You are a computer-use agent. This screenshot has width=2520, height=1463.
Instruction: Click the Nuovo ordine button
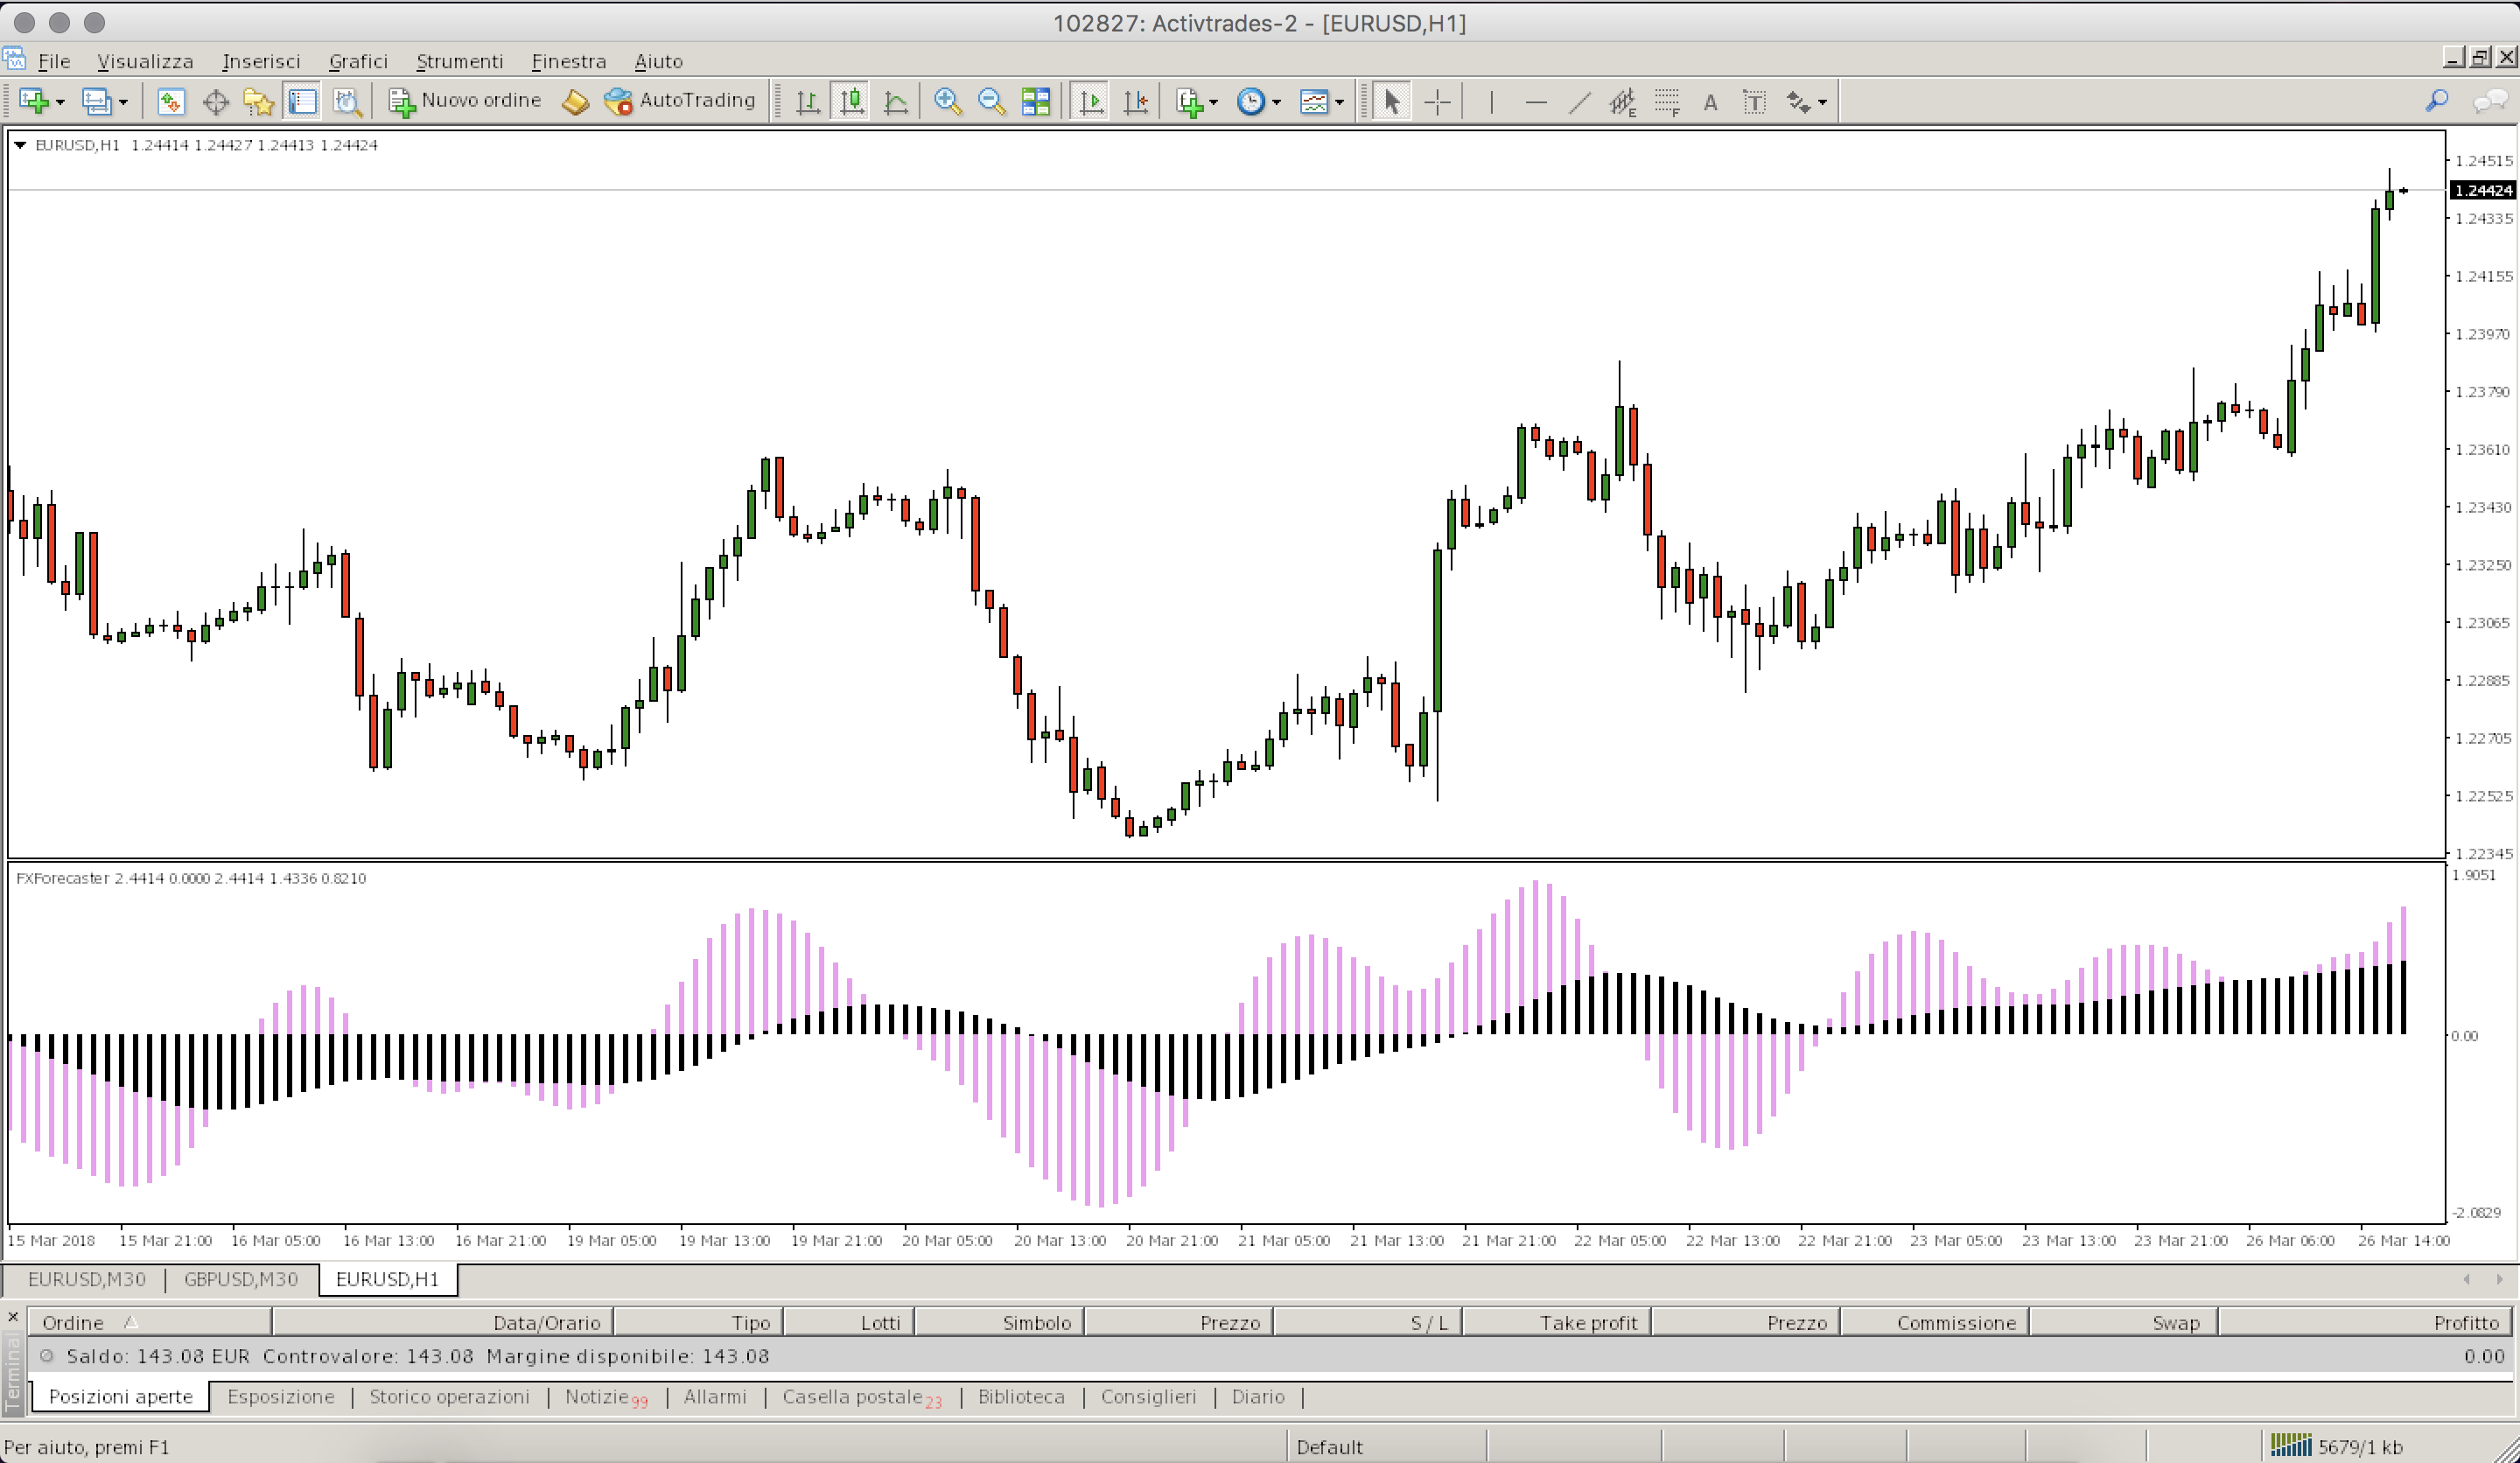[x=466, y=101]
